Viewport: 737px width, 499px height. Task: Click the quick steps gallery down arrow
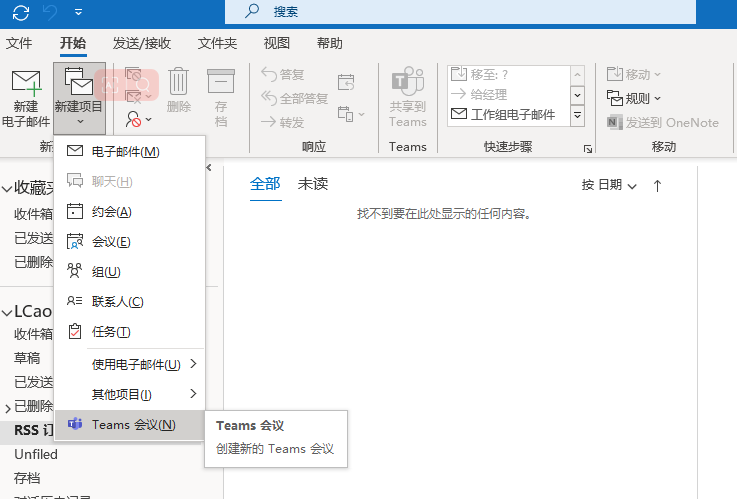[x=578, y=95]
